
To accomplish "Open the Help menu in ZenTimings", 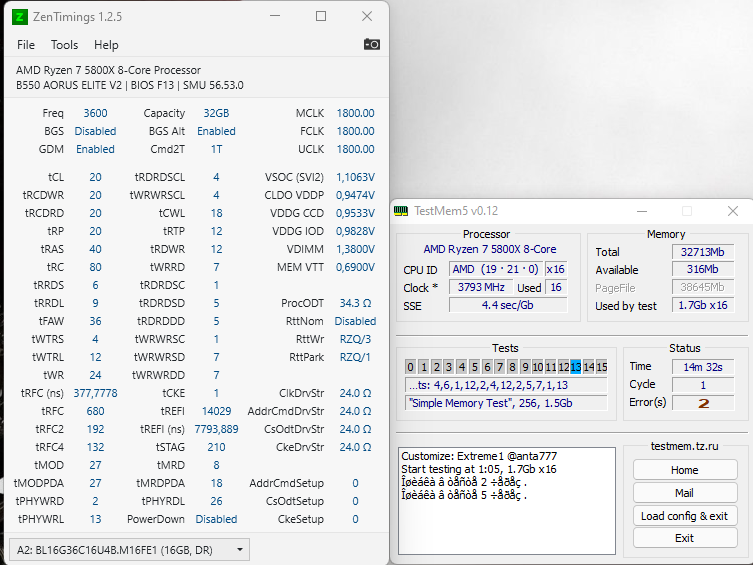I will click(106, 45).
